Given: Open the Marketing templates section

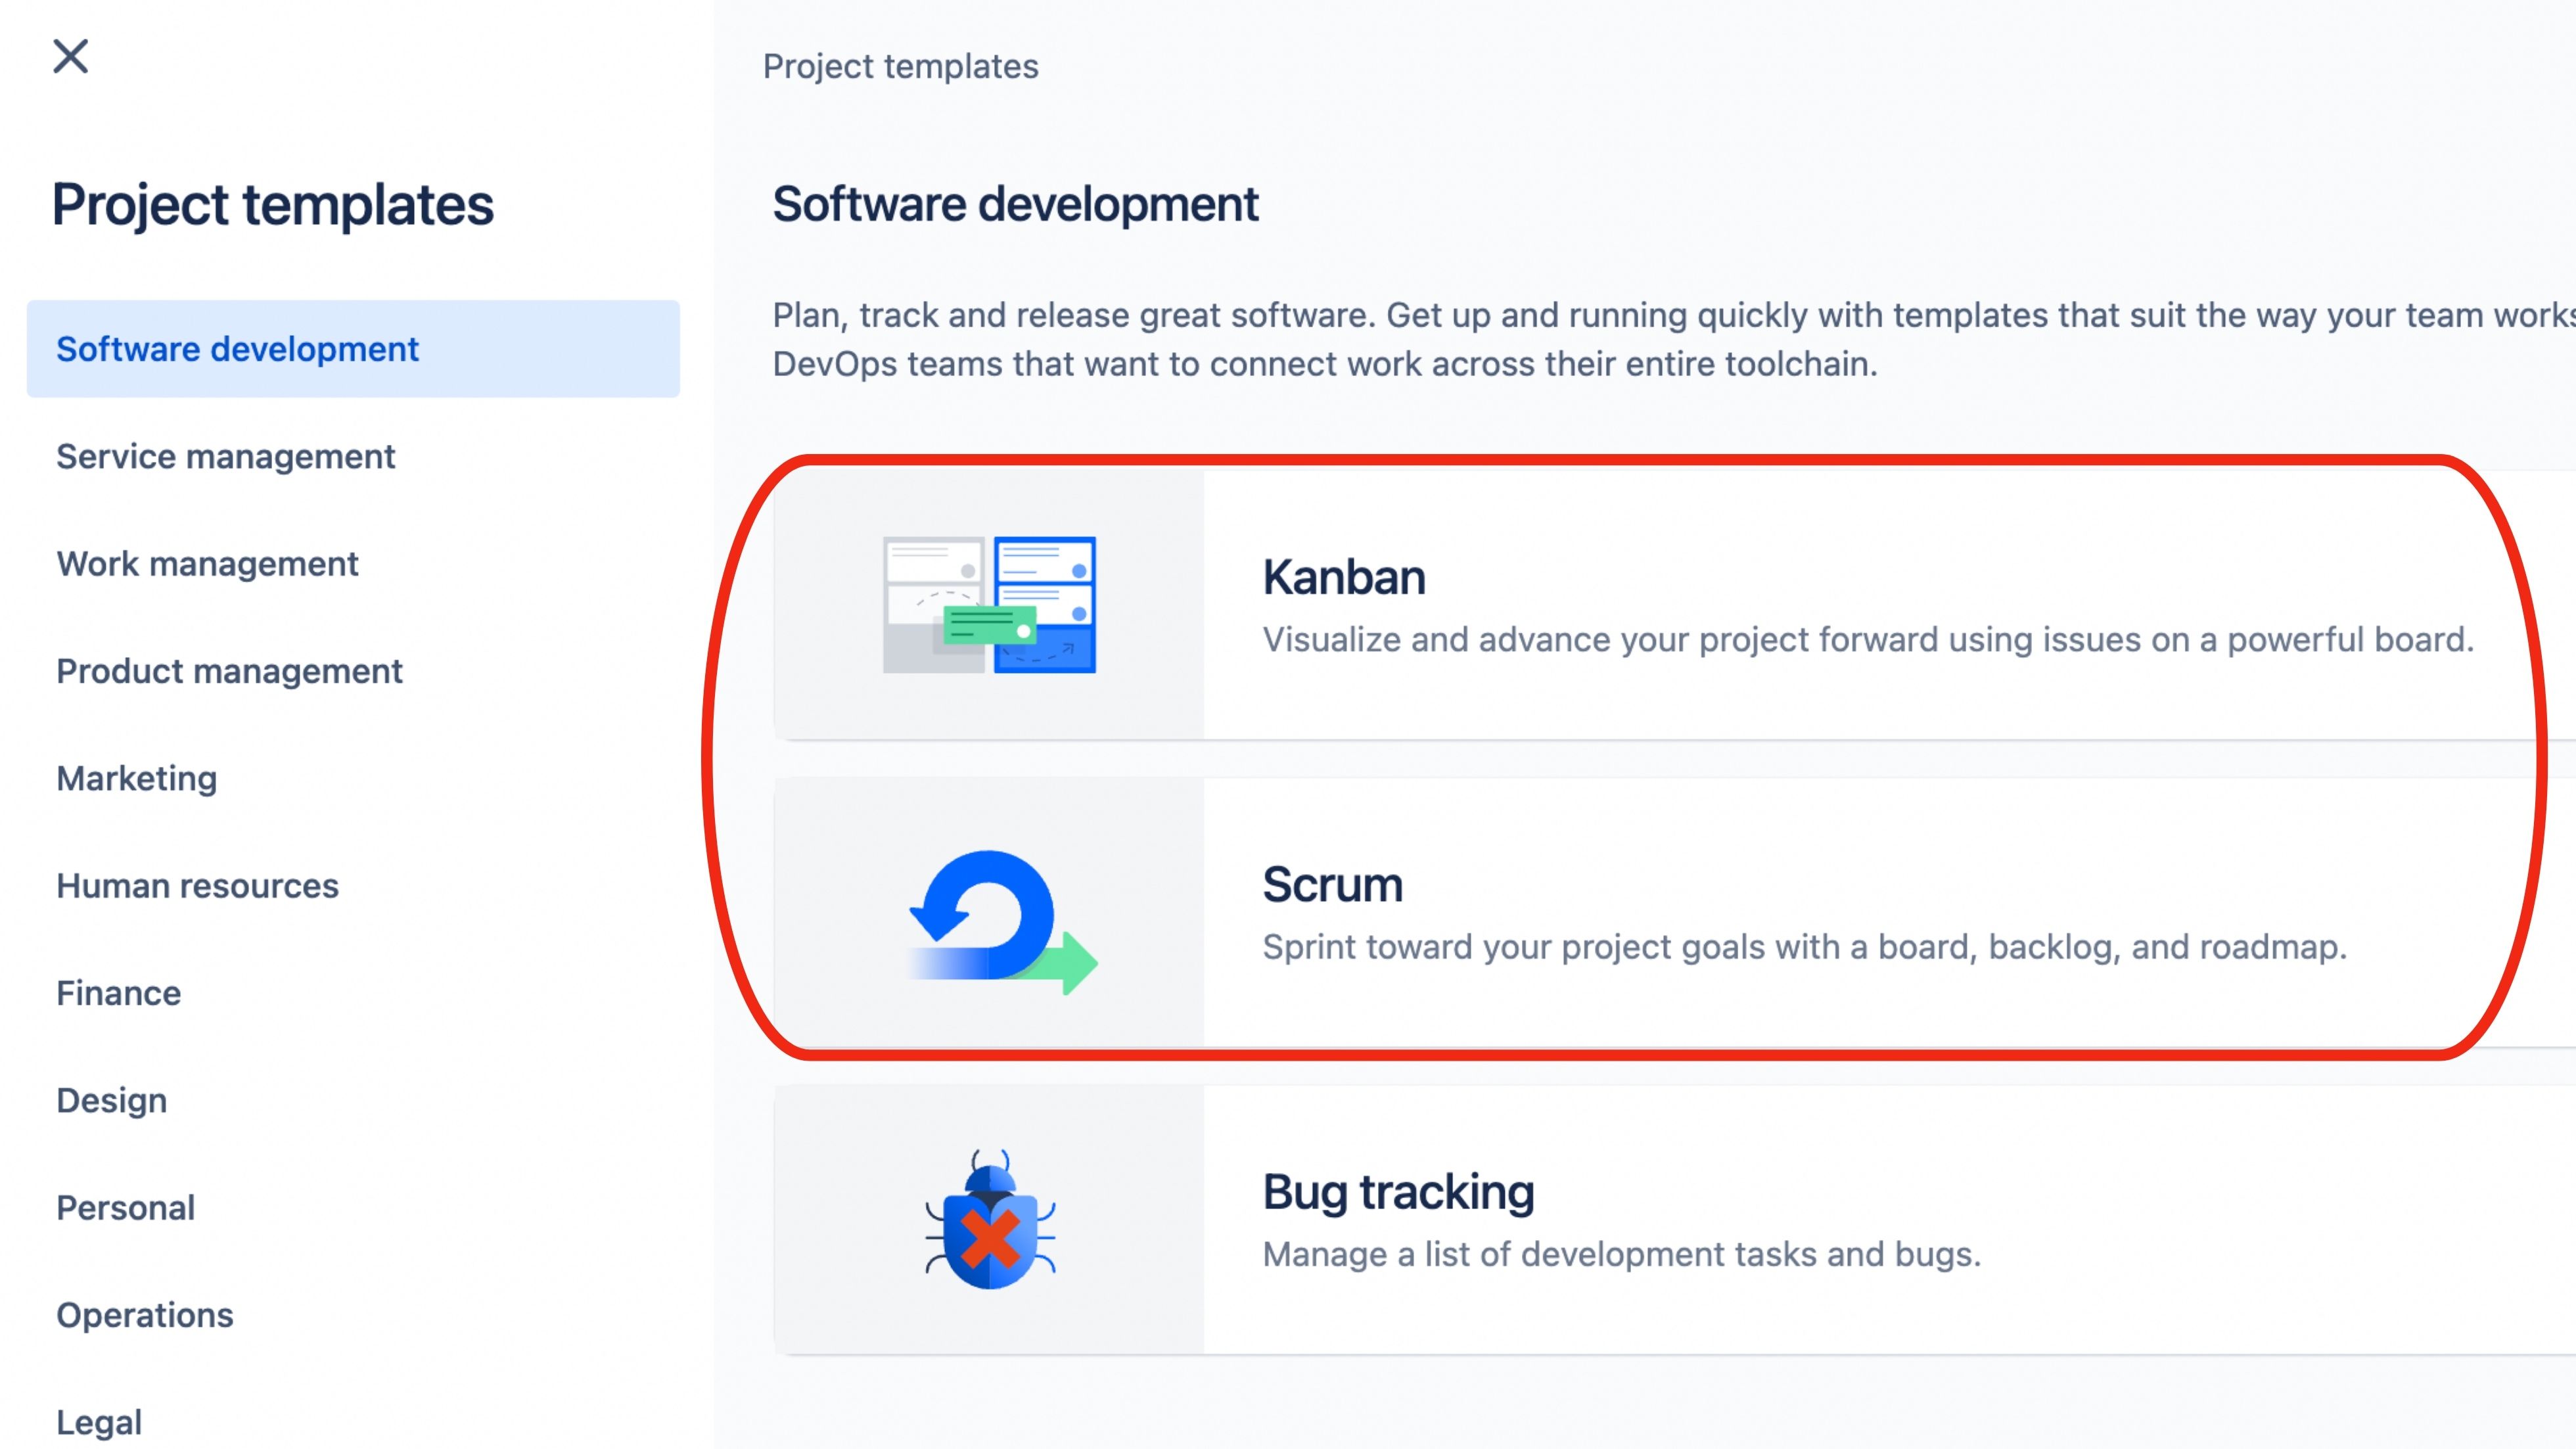Looking at the screenshot, I should [x=136, y=778].
